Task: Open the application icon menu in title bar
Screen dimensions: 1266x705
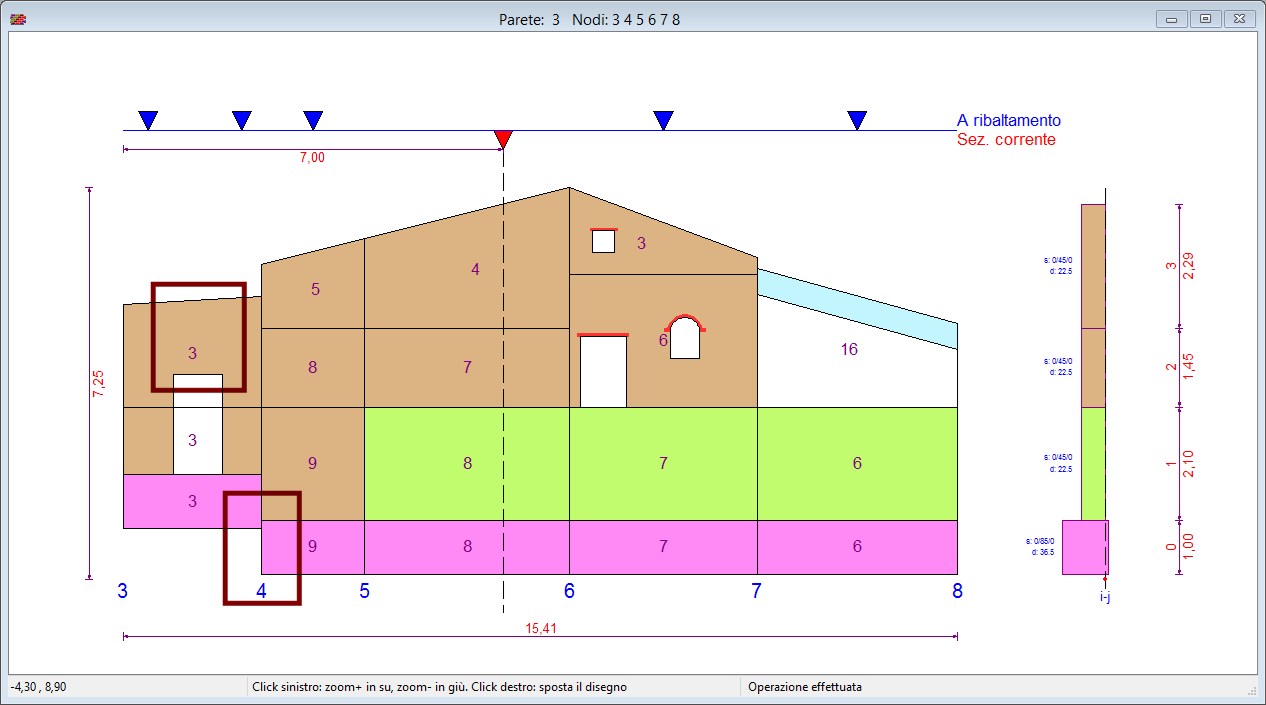Action: tap(18, 19)
